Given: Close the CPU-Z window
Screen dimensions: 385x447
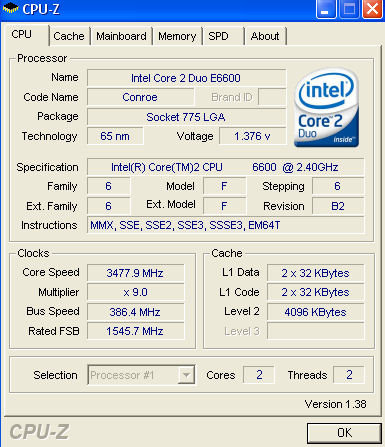Looking at the screenshot, I should (372, 9).
